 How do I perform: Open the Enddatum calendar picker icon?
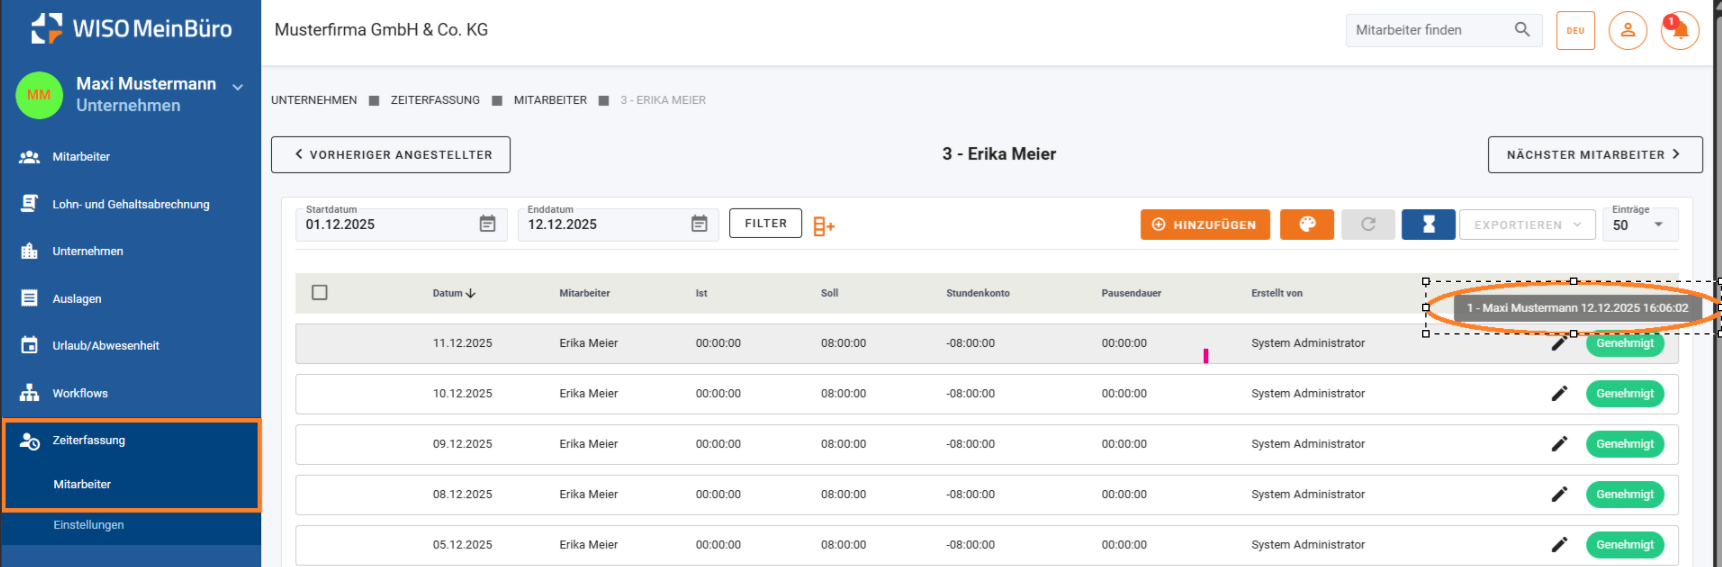point(699,224)
